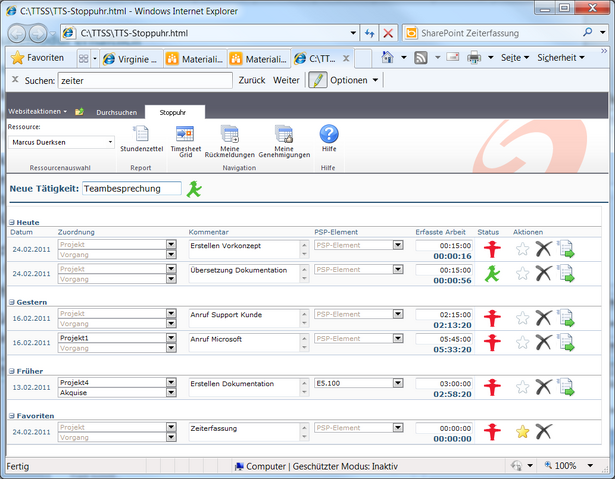Image resolution: width=615 pixels, height=479 pixels.
Task: Collapse the Früher group
Action: (12, 371)
